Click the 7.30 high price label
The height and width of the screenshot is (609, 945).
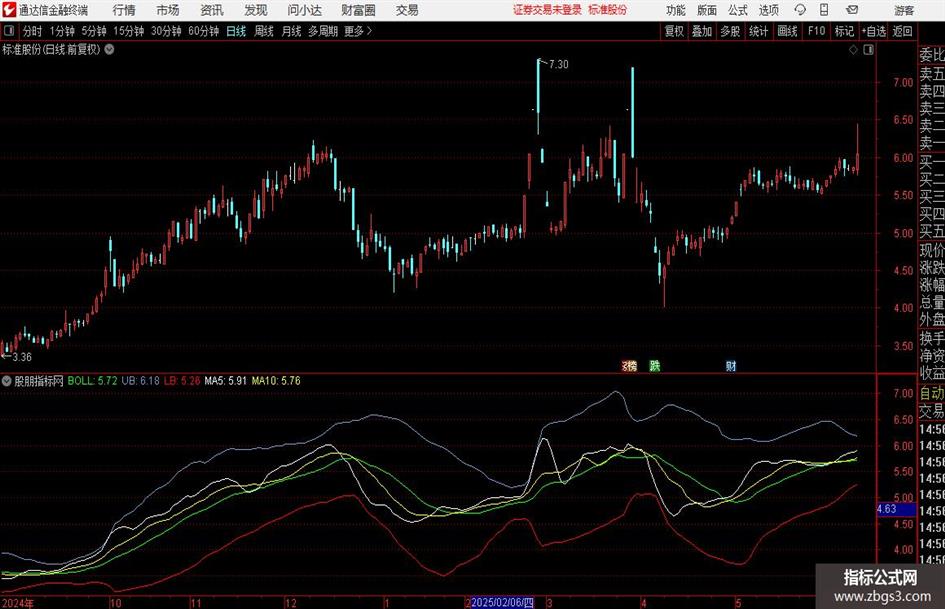(559, 64)
